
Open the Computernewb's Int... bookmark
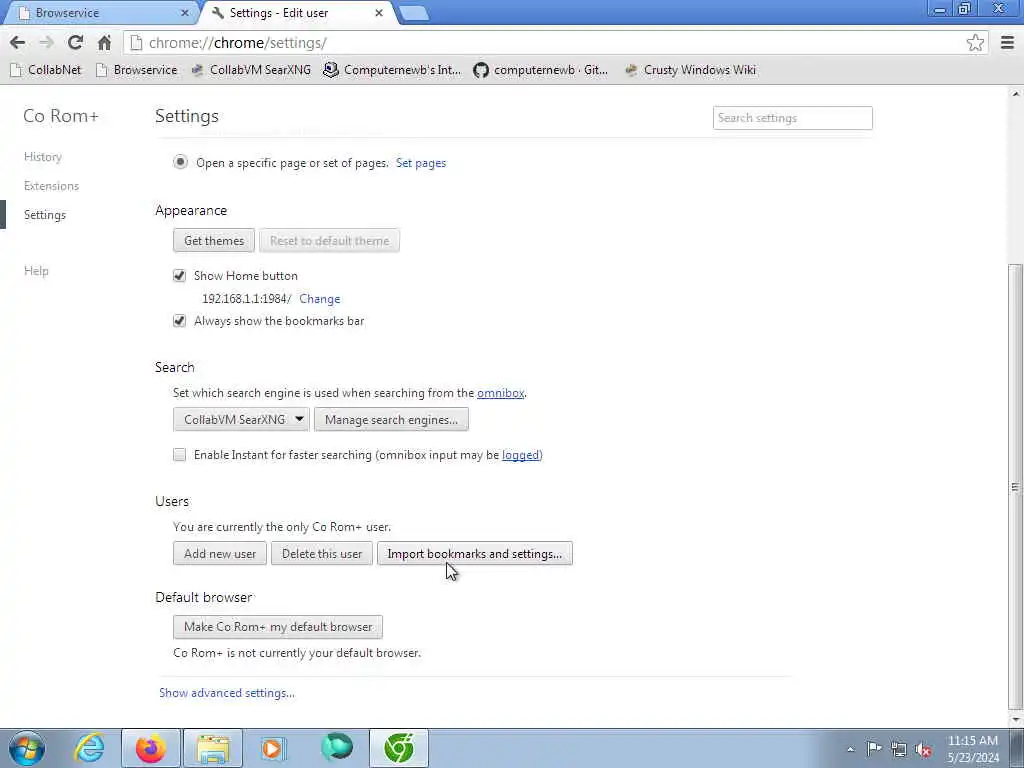pos(392,70)
